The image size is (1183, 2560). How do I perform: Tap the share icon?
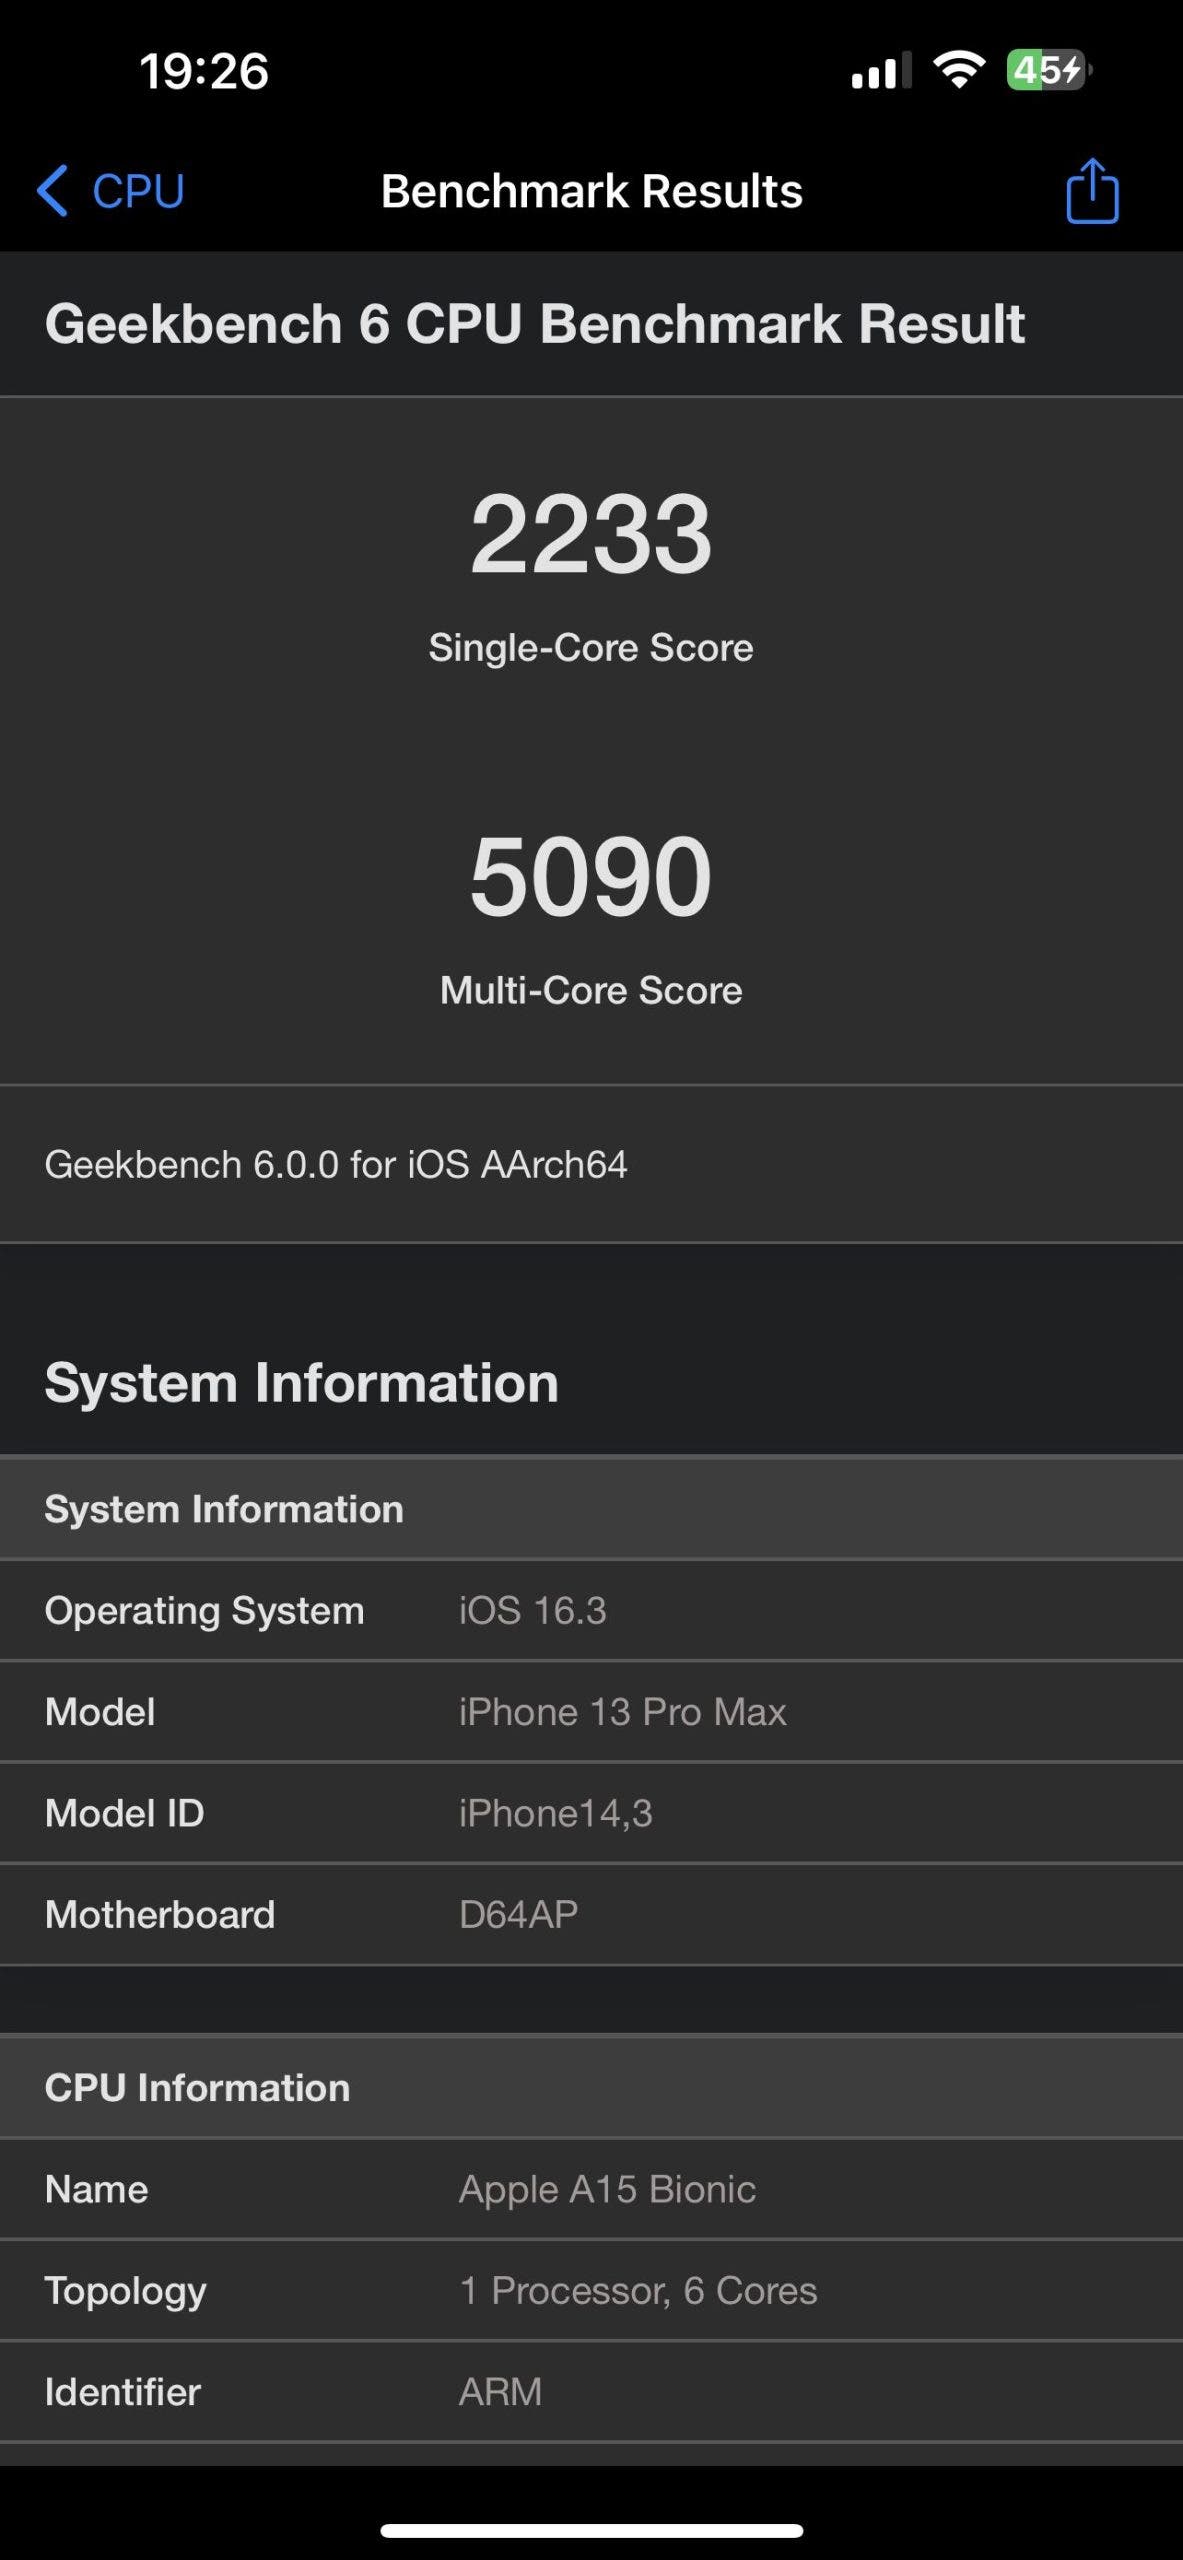click(1092, 190)
